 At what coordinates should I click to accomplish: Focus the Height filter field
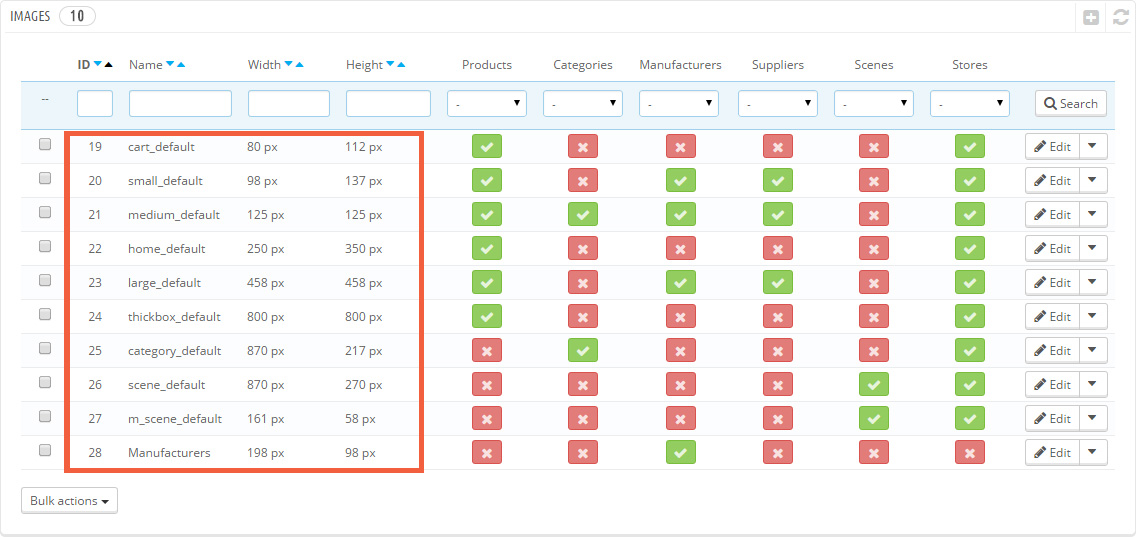pyautogui.click(x=388, y=104)
